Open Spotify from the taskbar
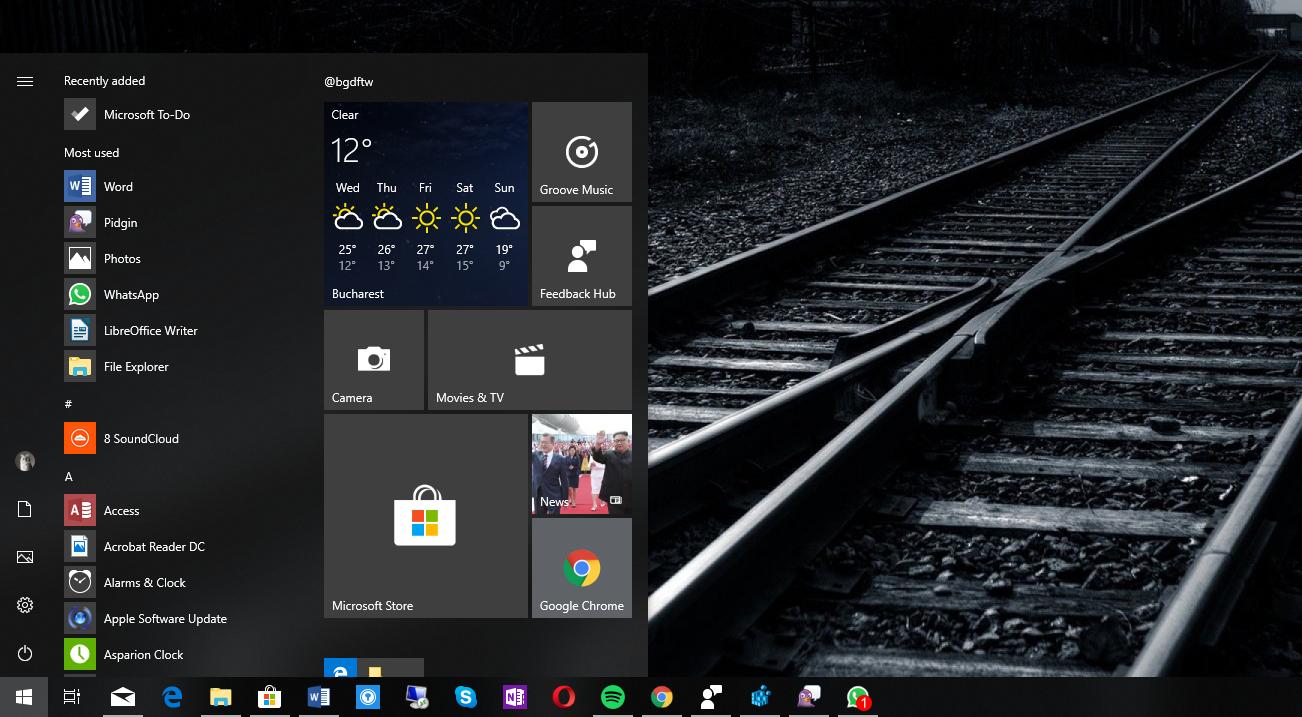The image size is (1302, 717). click(613, 697)
